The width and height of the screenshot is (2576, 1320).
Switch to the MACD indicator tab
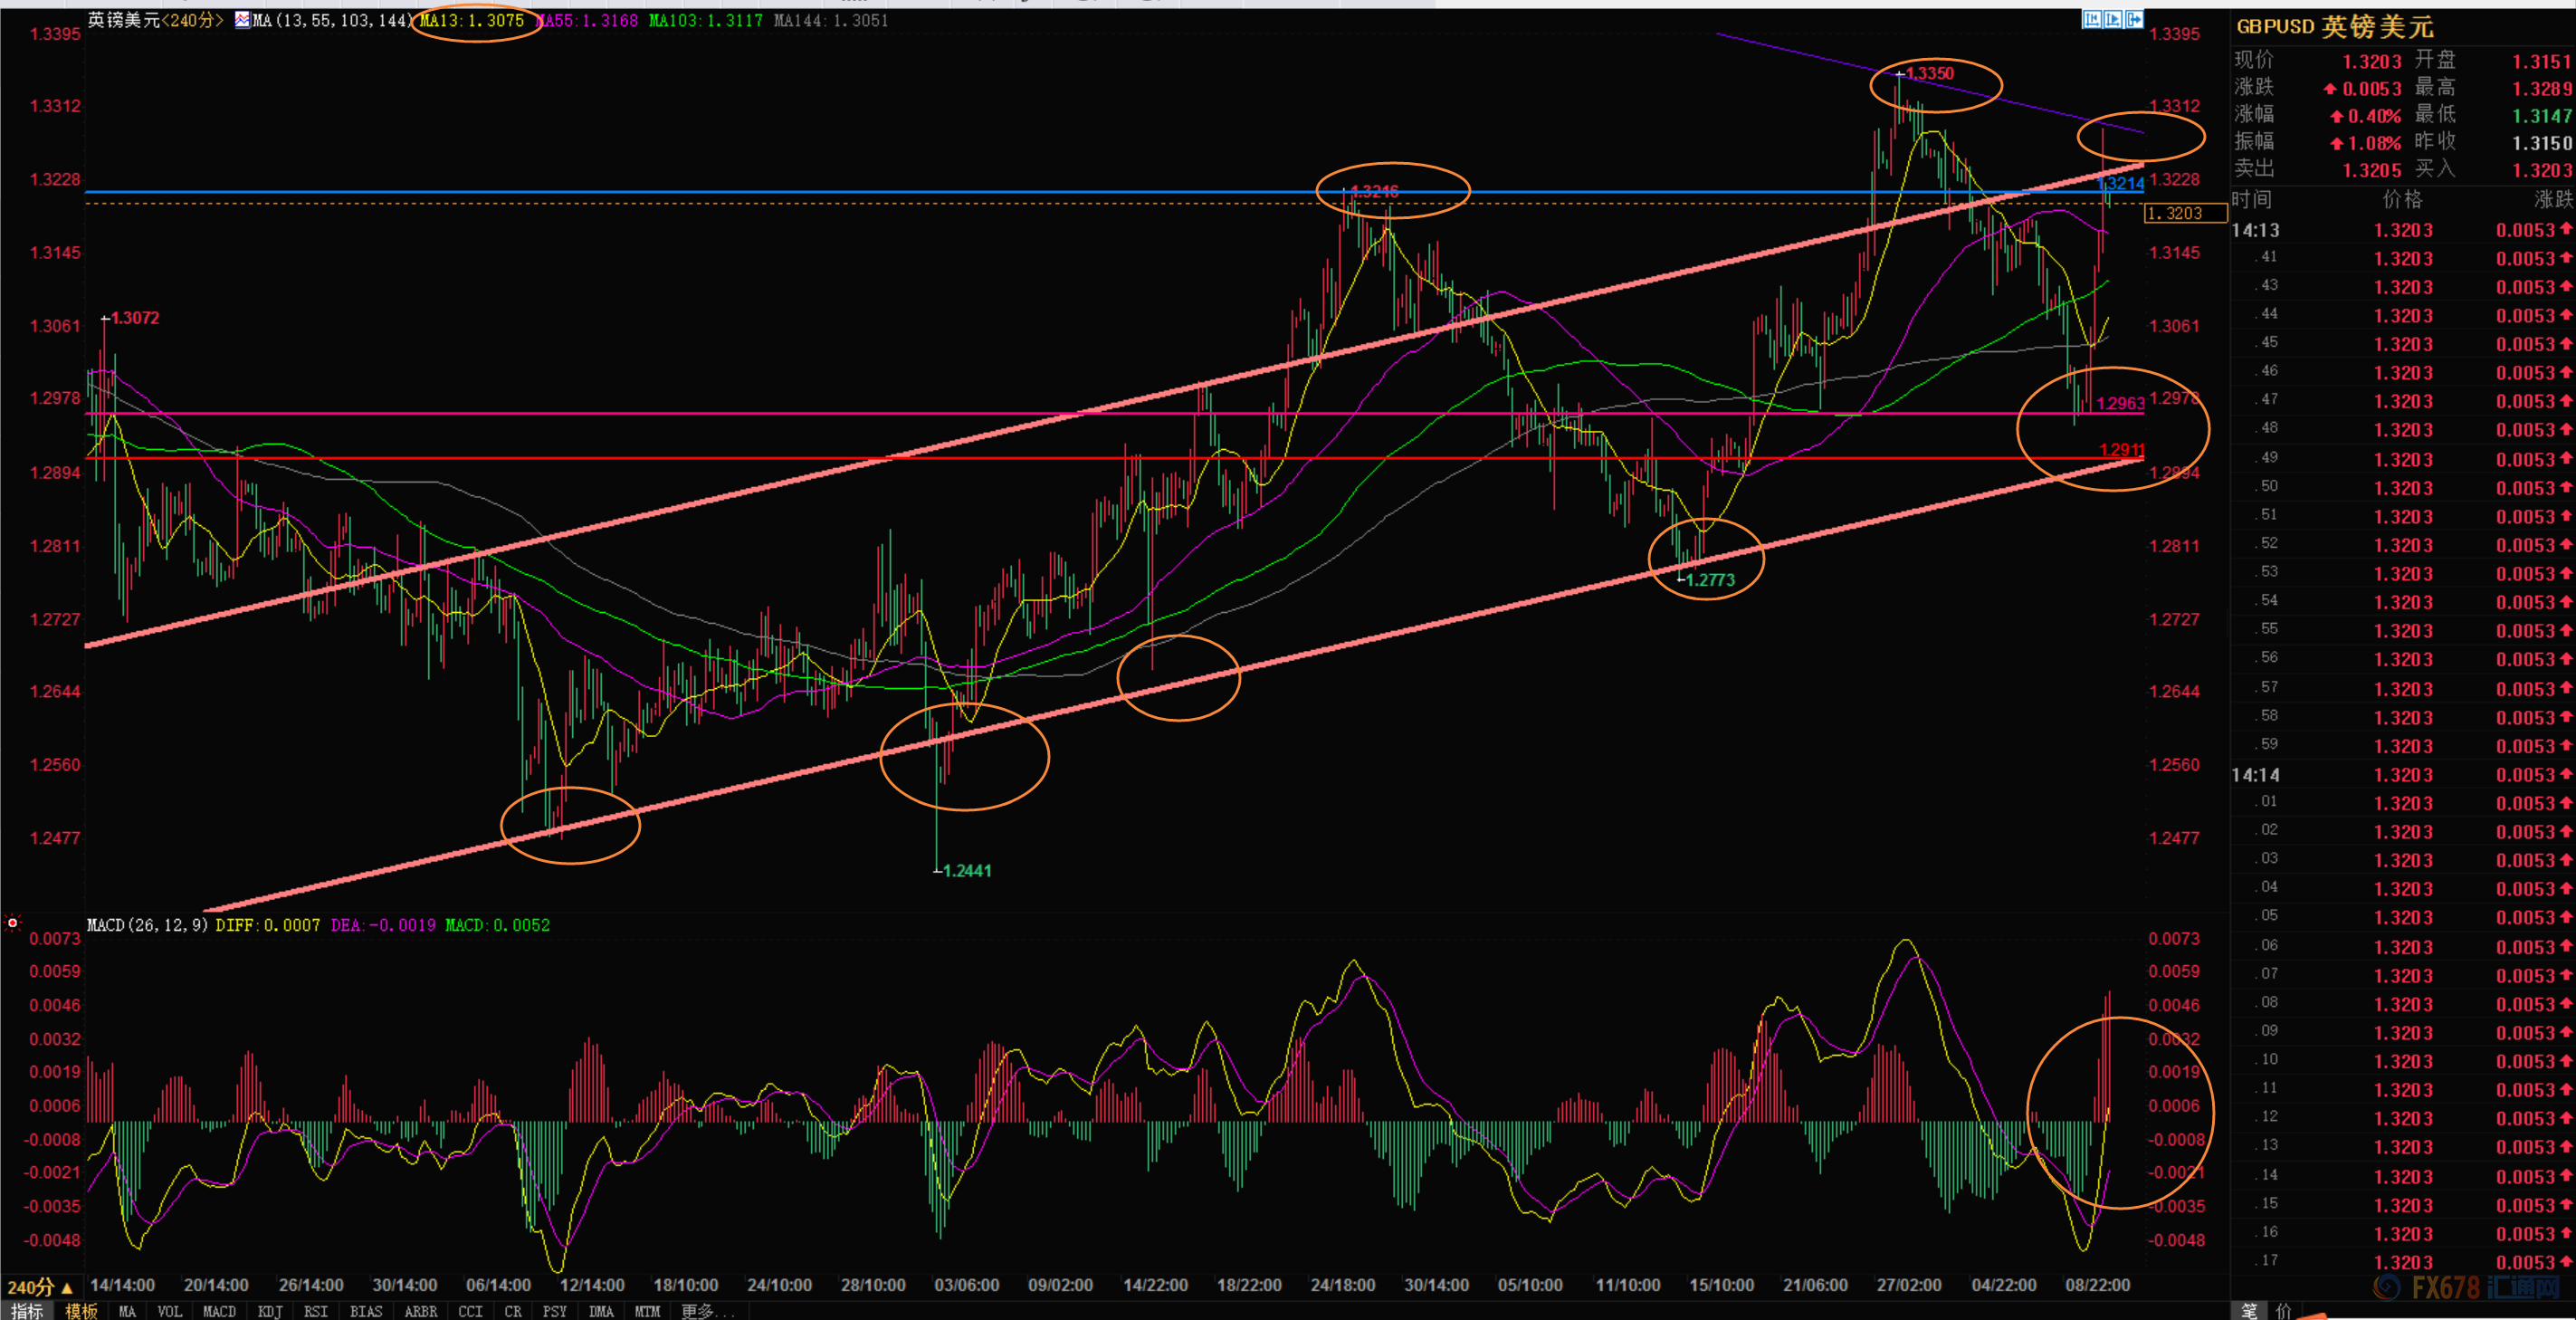(x=219, y=1311)
